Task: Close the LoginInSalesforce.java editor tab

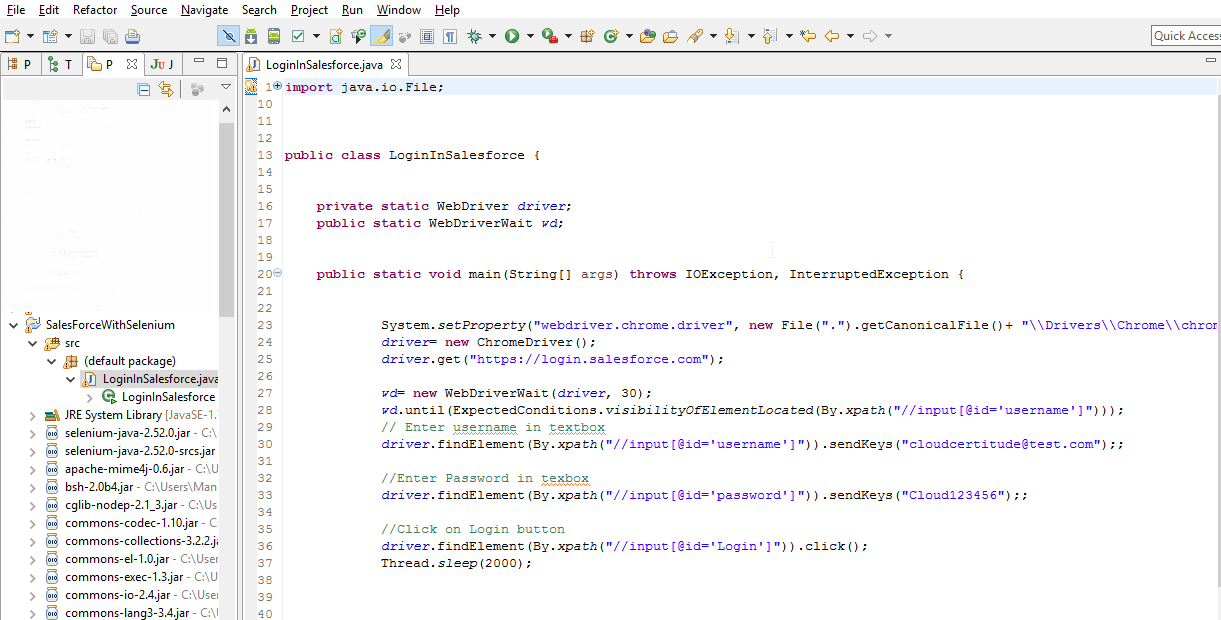Action: coord(396,64)
